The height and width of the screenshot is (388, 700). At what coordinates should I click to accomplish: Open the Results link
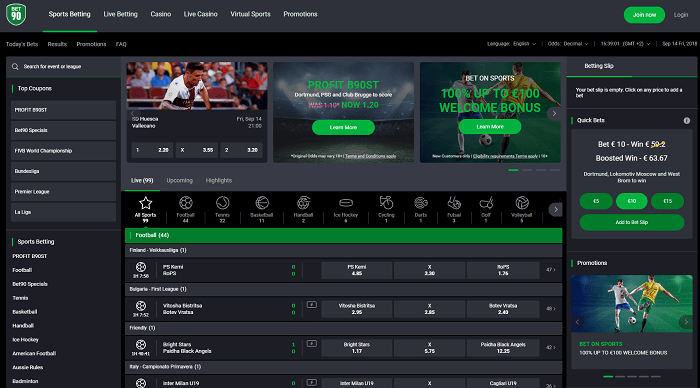(x=57, y=44)
